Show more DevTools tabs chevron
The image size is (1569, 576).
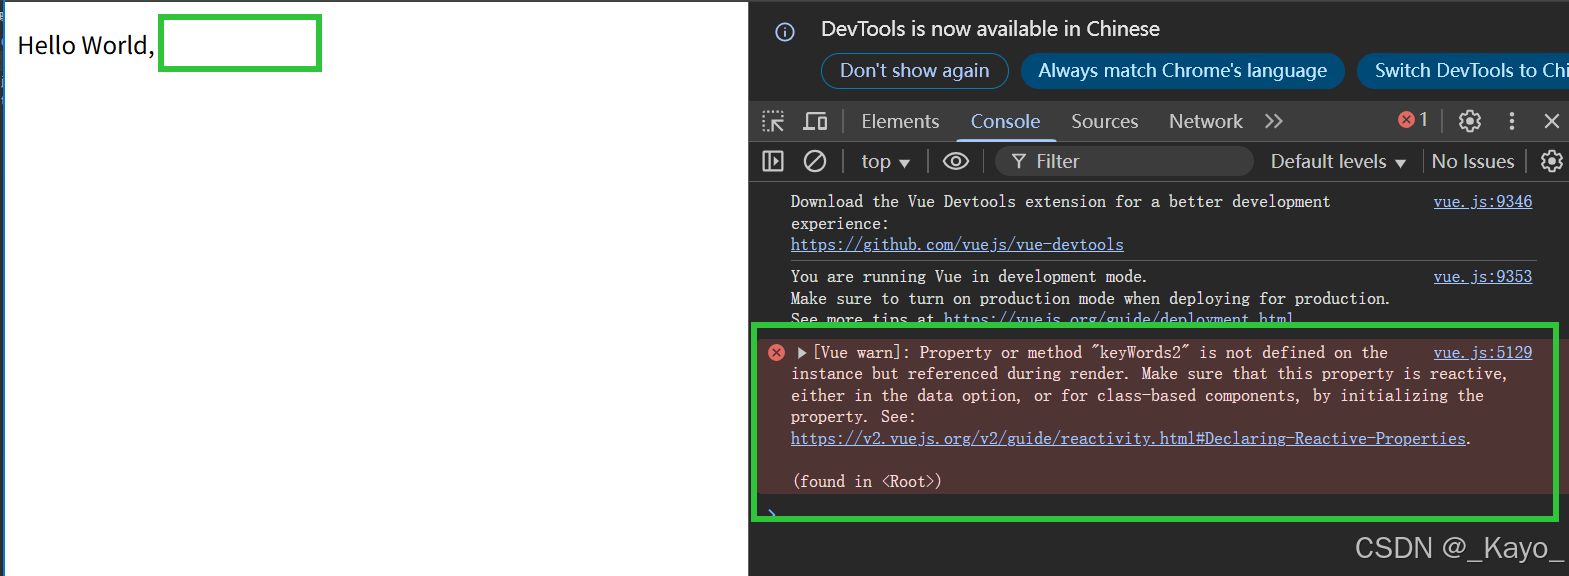point(1273,121)
